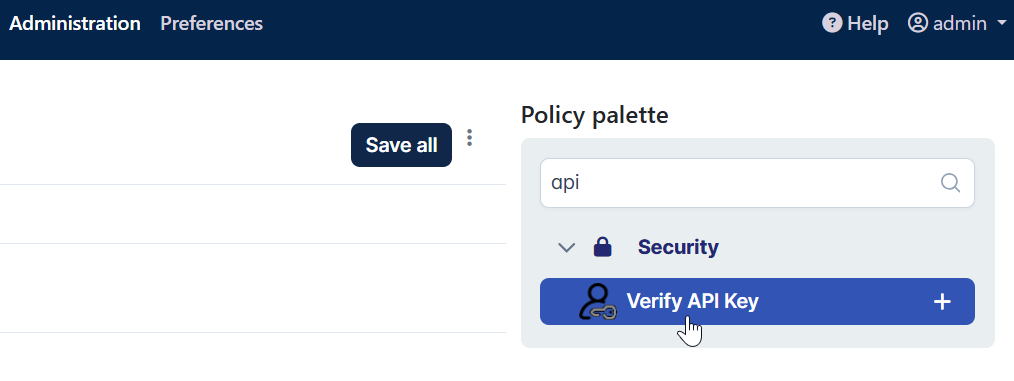This screenshot has width=1014, height=381.
Task: Click the Save all button
Action: click(402, 145)
